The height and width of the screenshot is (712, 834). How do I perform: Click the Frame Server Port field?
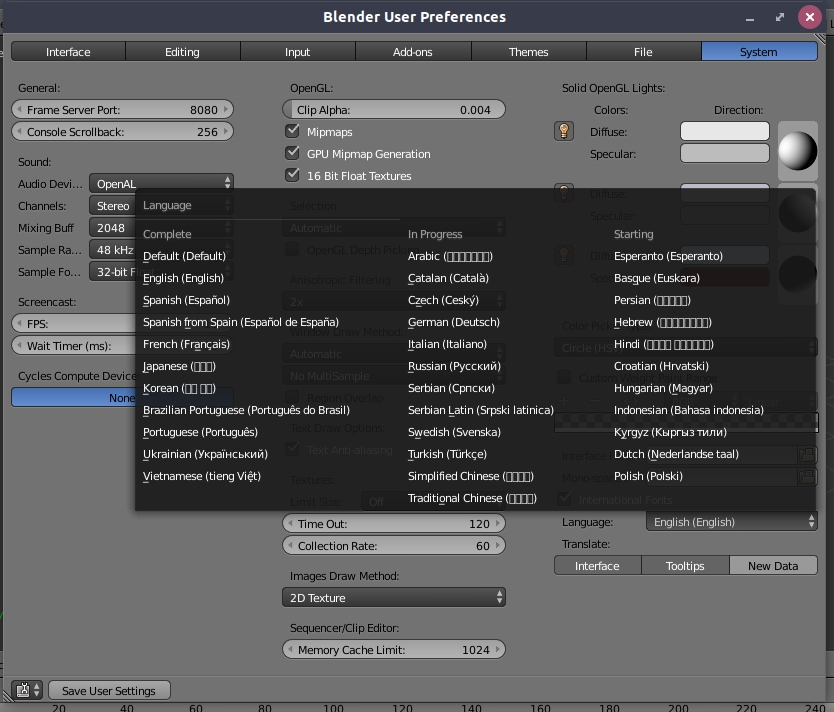[x=122, y=110]
